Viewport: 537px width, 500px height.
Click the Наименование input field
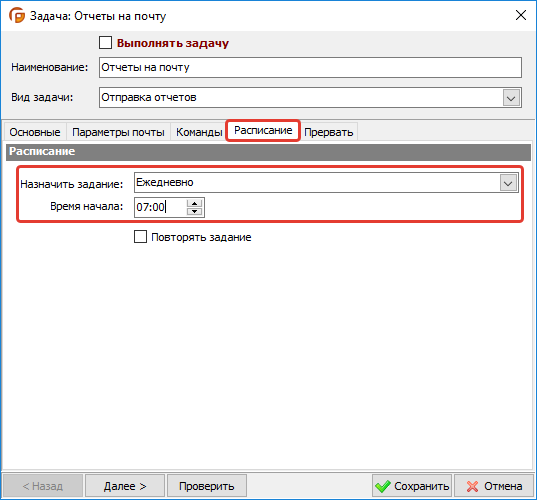coord(310,67)
